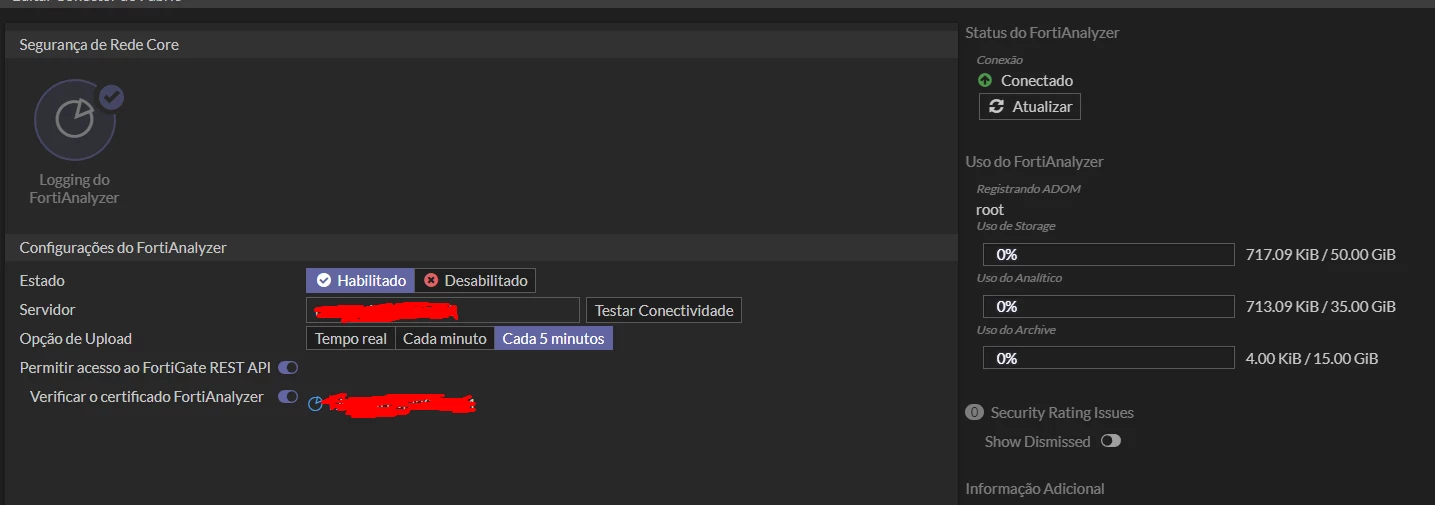This screenshot has height=505, width=1435.
Task: Select Cada minuto upload option
Action: [x=445, y=339]
